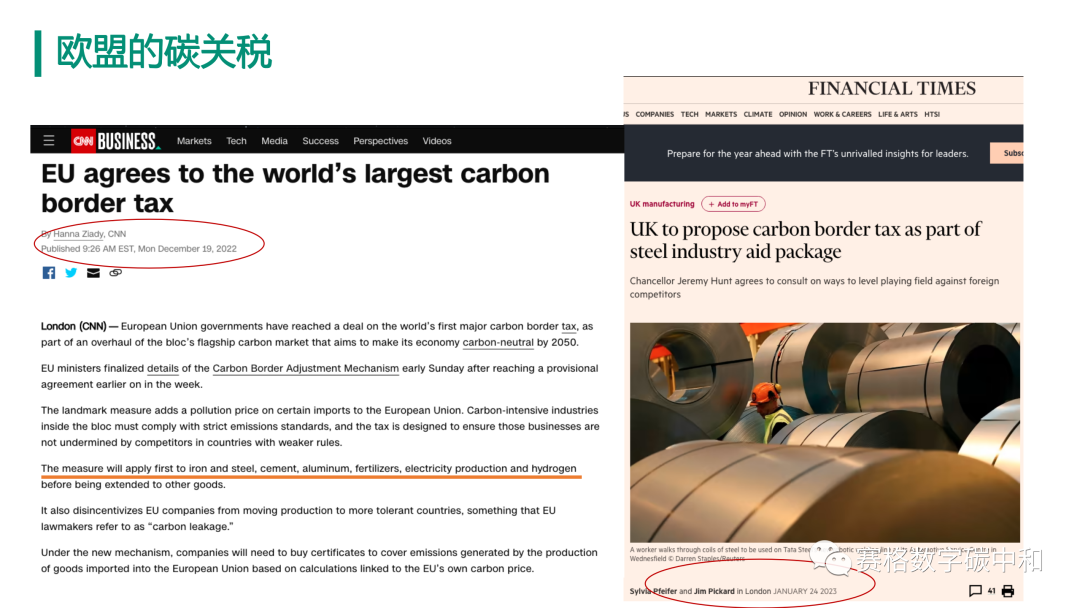
Task: Click FT date 'JANUARY 24 2023'
Action: click(x=804, y=591)
